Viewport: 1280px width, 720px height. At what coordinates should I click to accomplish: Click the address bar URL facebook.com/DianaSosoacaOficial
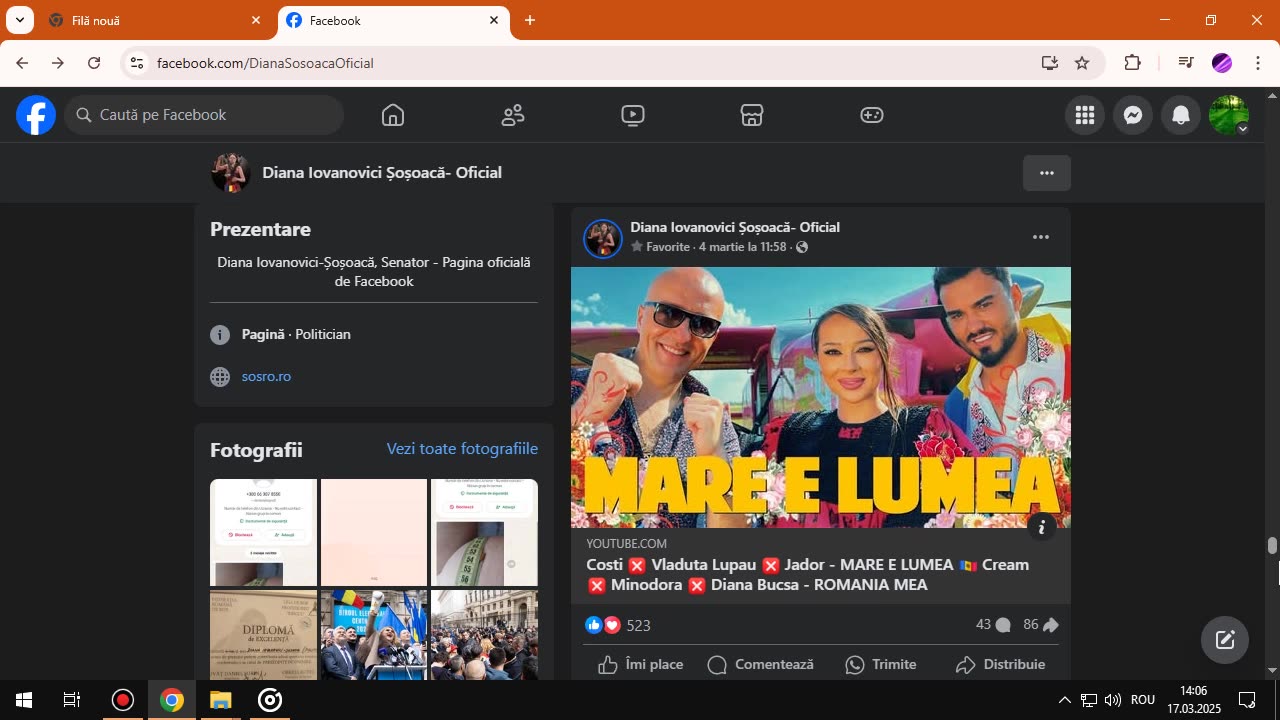click(x=265, y=63)
